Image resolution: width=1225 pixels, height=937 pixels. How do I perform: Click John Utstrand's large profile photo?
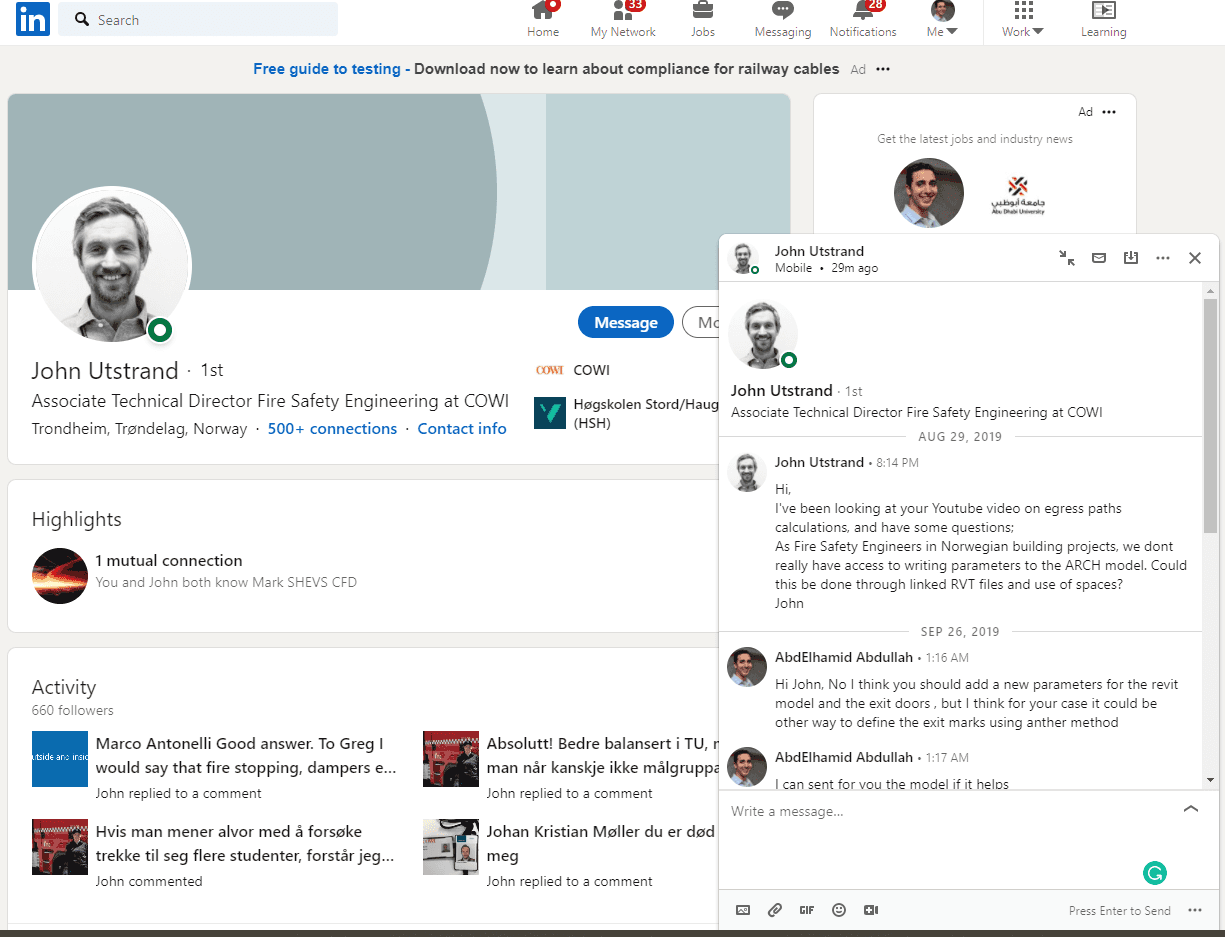pos(112,265)
